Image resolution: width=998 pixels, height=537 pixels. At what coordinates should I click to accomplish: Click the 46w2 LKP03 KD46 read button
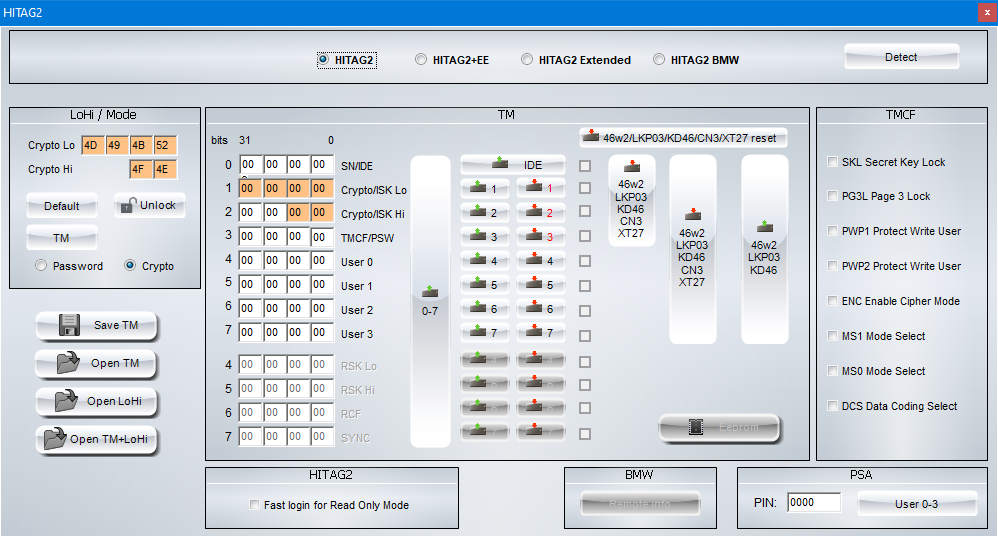click(764, 249)
